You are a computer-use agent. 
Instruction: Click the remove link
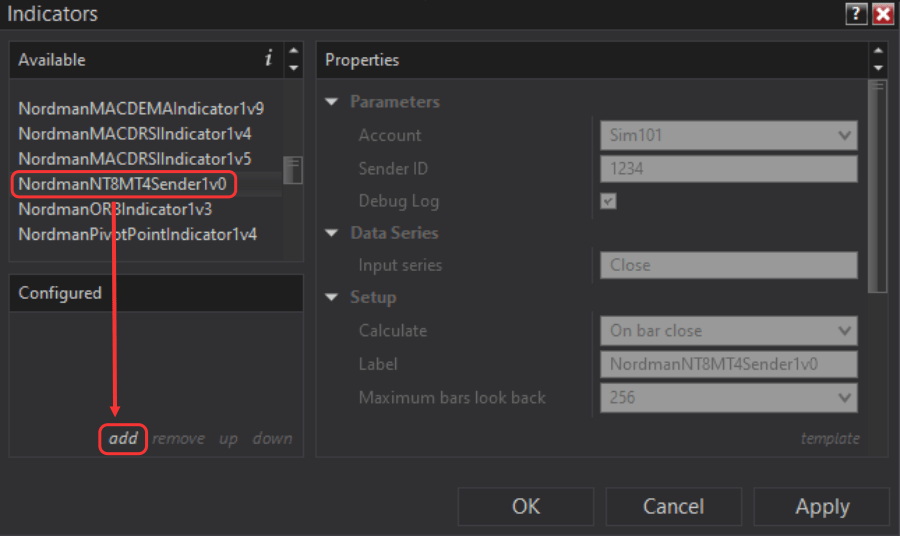179,439
